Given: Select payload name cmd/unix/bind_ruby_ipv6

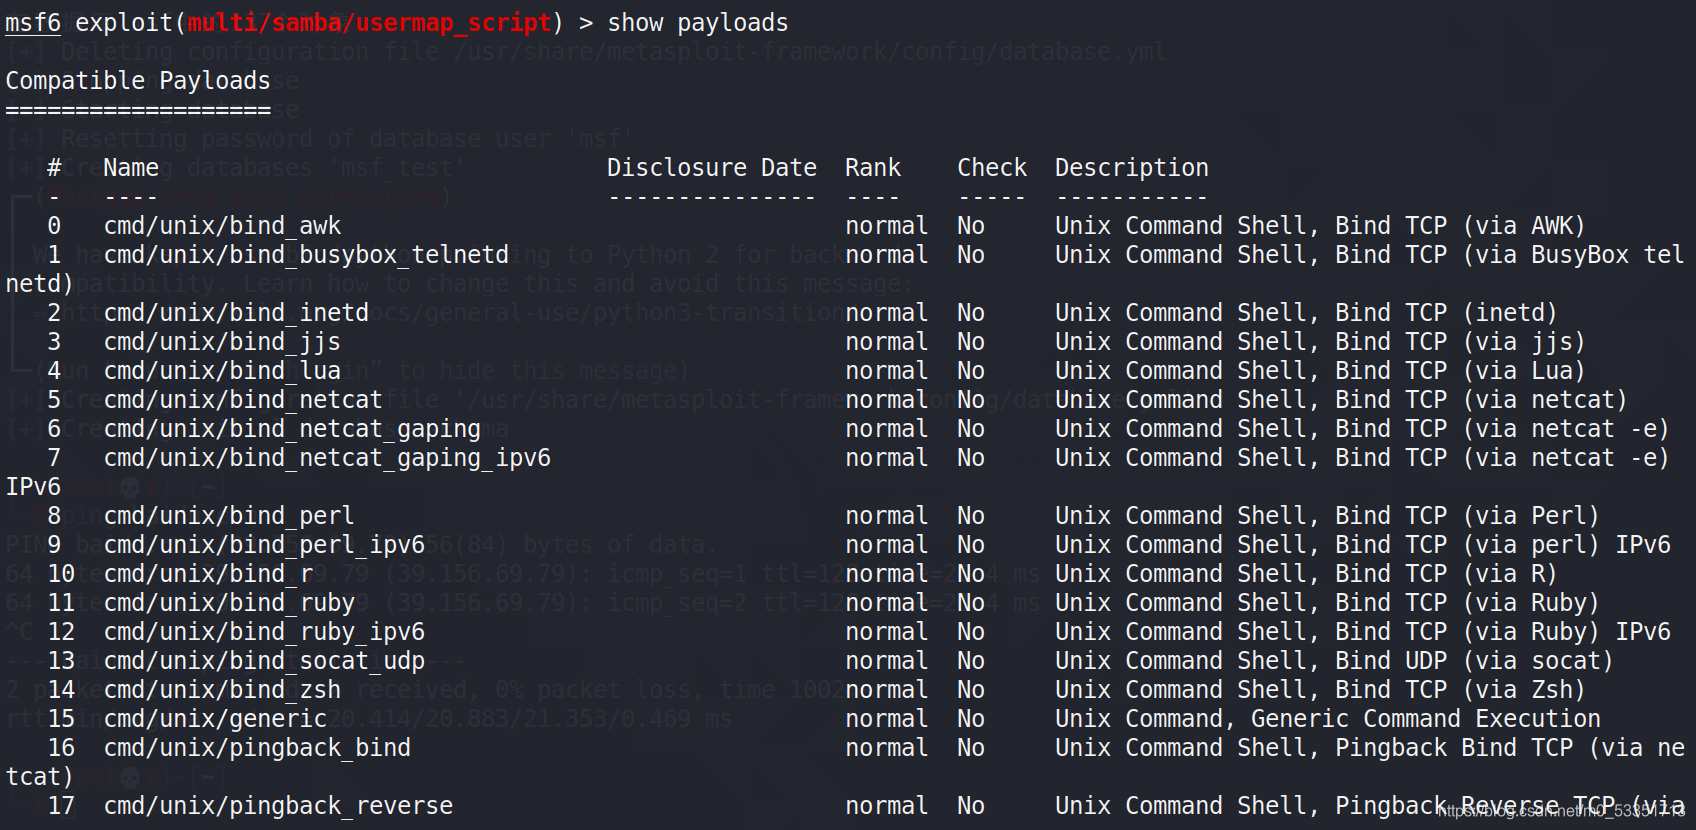Looking at the screenshot, I should point(264,632).
